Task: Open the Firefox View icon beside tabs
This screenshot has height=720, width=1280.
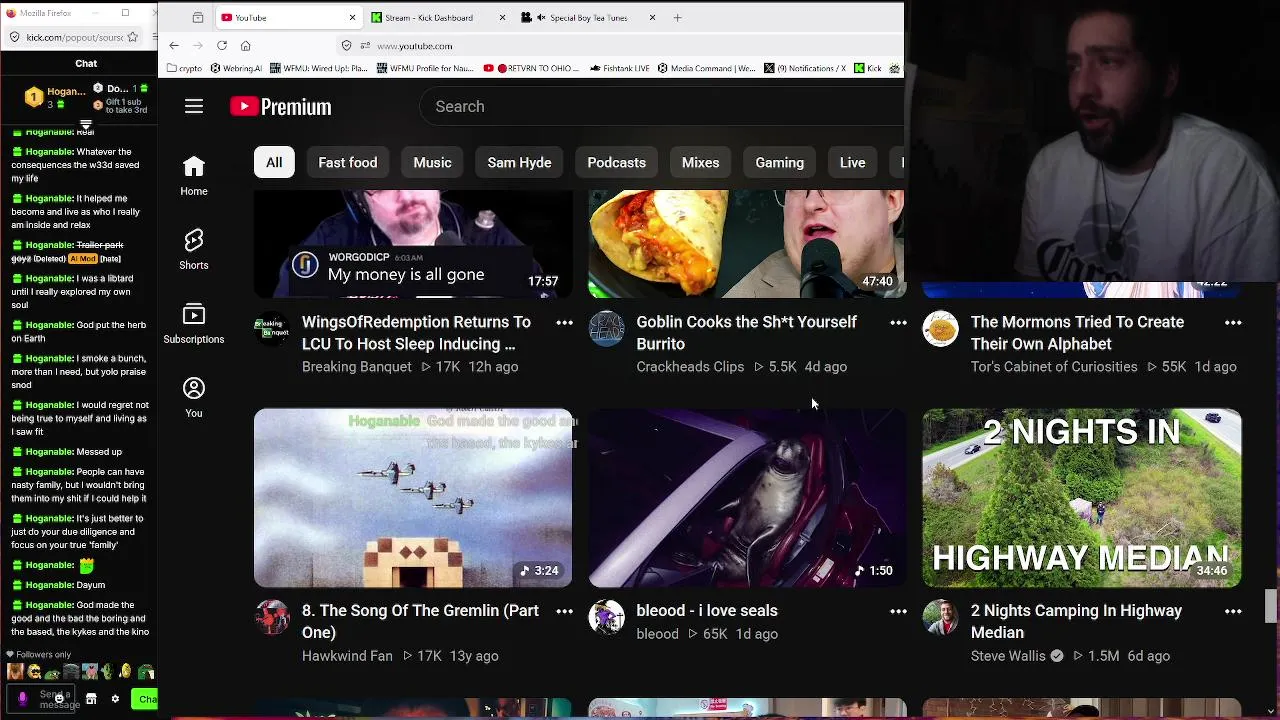Action: tap(198, 17)
